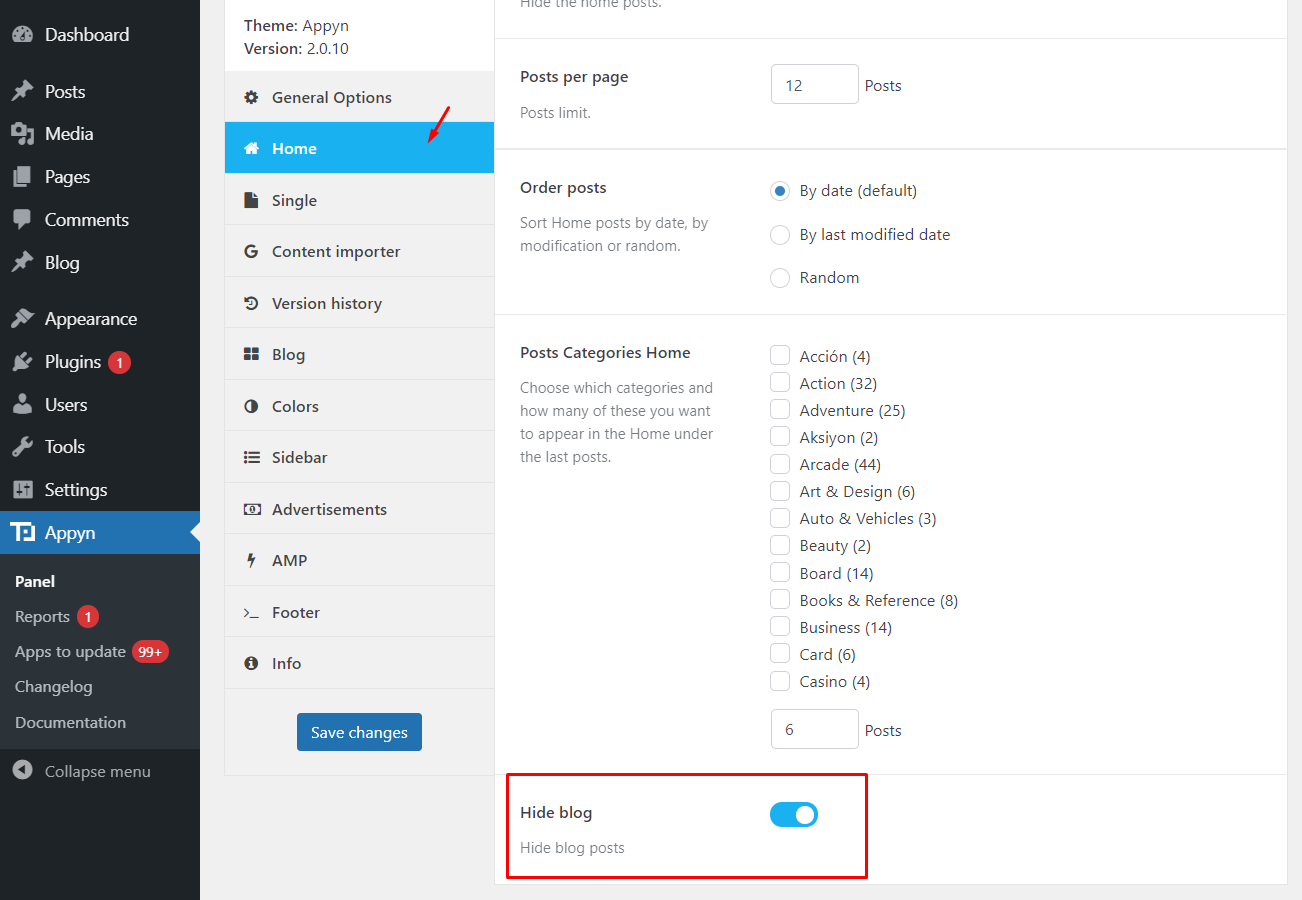Select the By date (default) radio

click(780, 191)
